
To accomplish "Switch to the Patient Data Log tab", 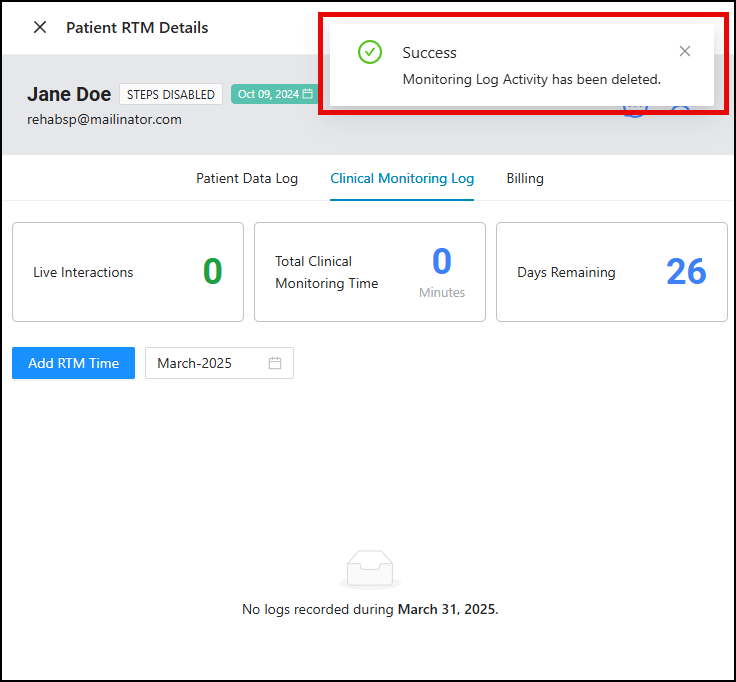I will pos(247,178).
